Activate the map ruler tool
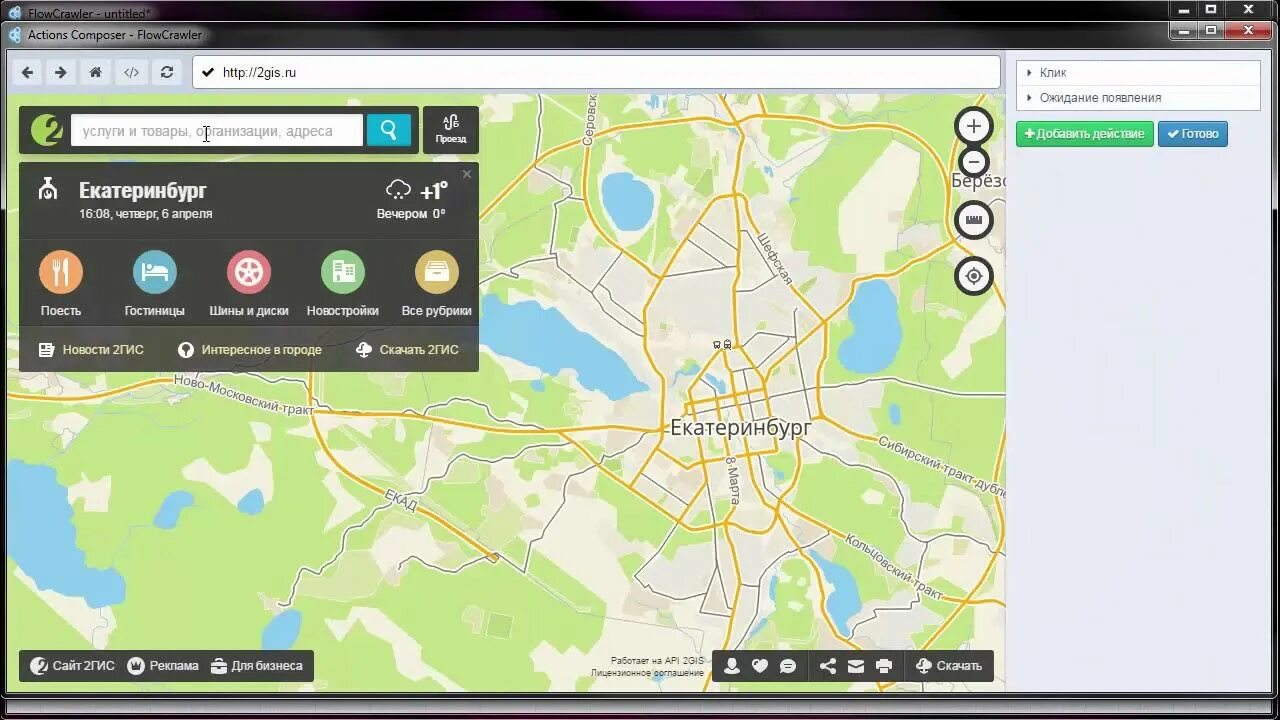 coord(974,220)
